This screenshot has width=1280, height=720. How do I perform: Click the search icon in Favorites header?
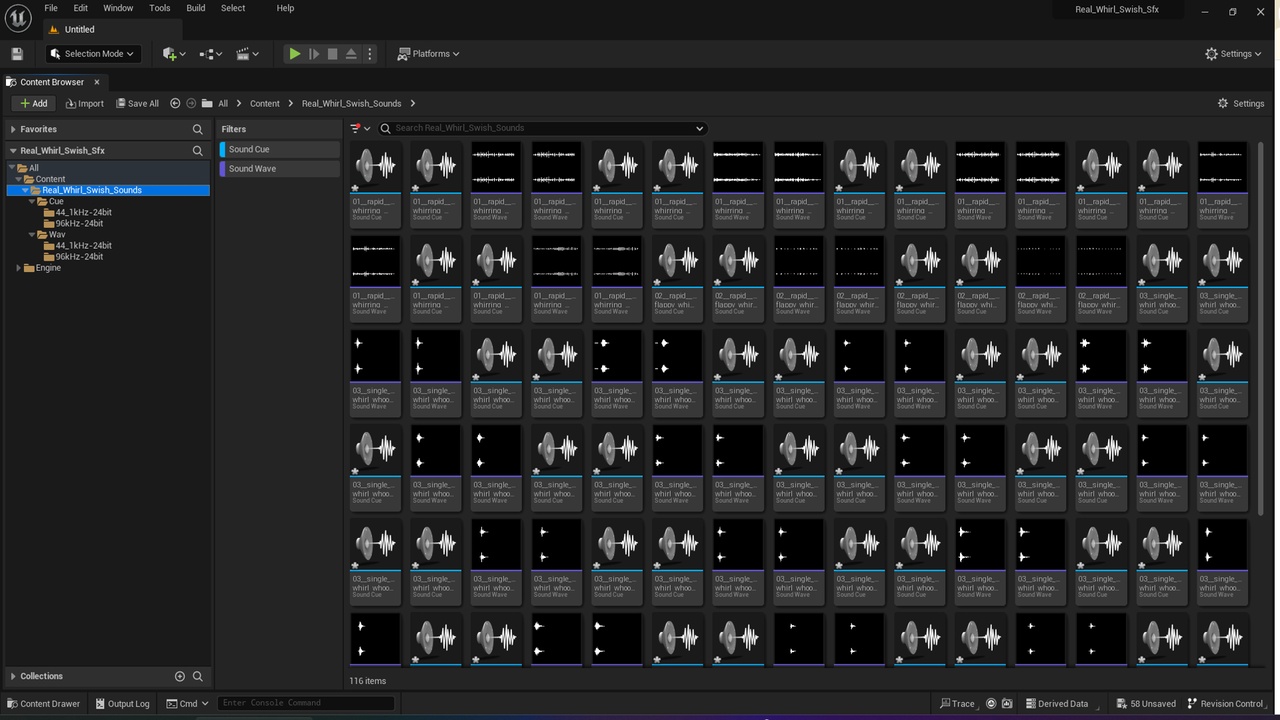tap(197, 129)
